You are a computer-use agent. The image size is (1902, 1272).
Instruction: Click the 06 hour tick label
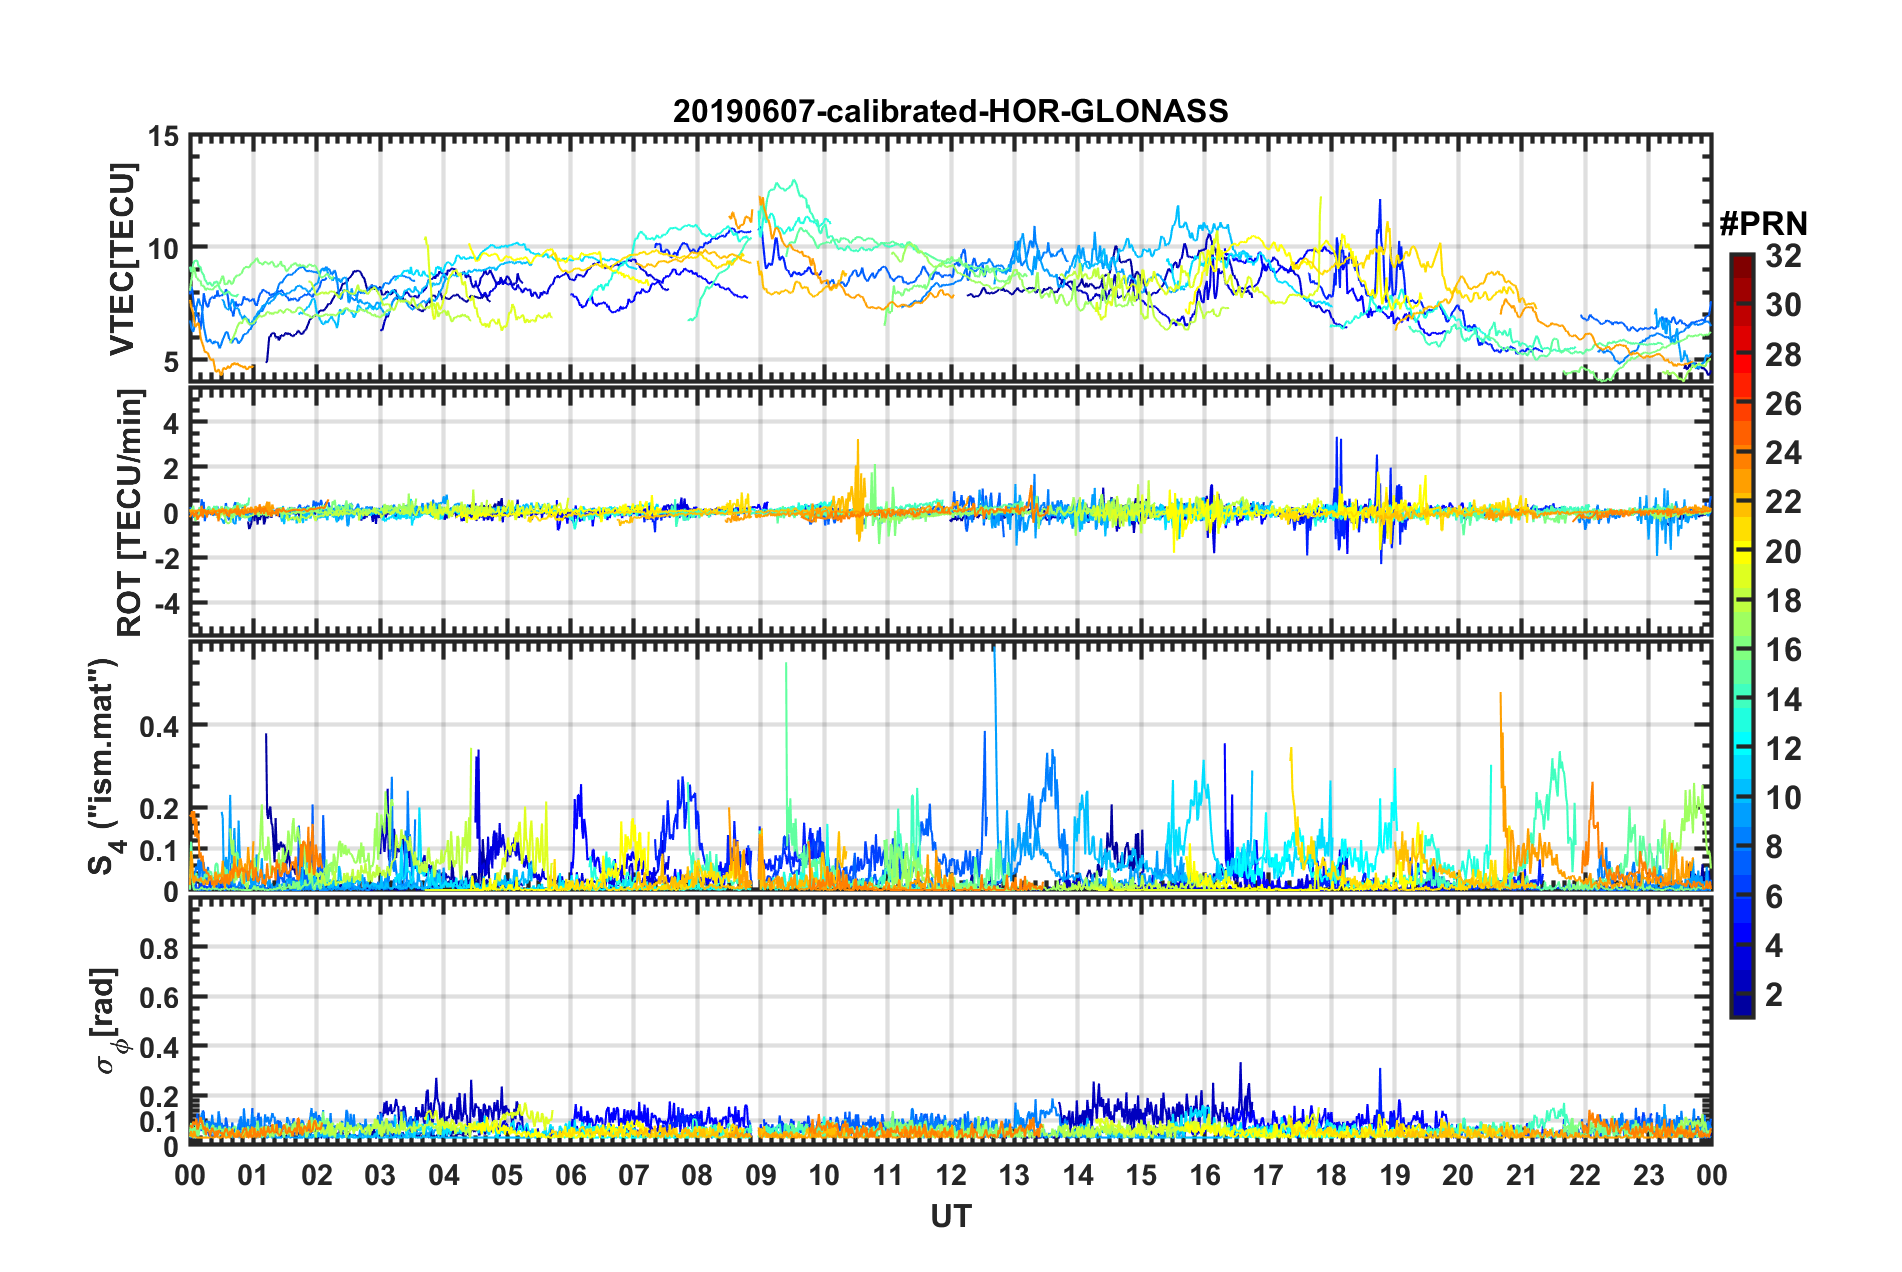pyautogui.click(x=570, y=1175)
